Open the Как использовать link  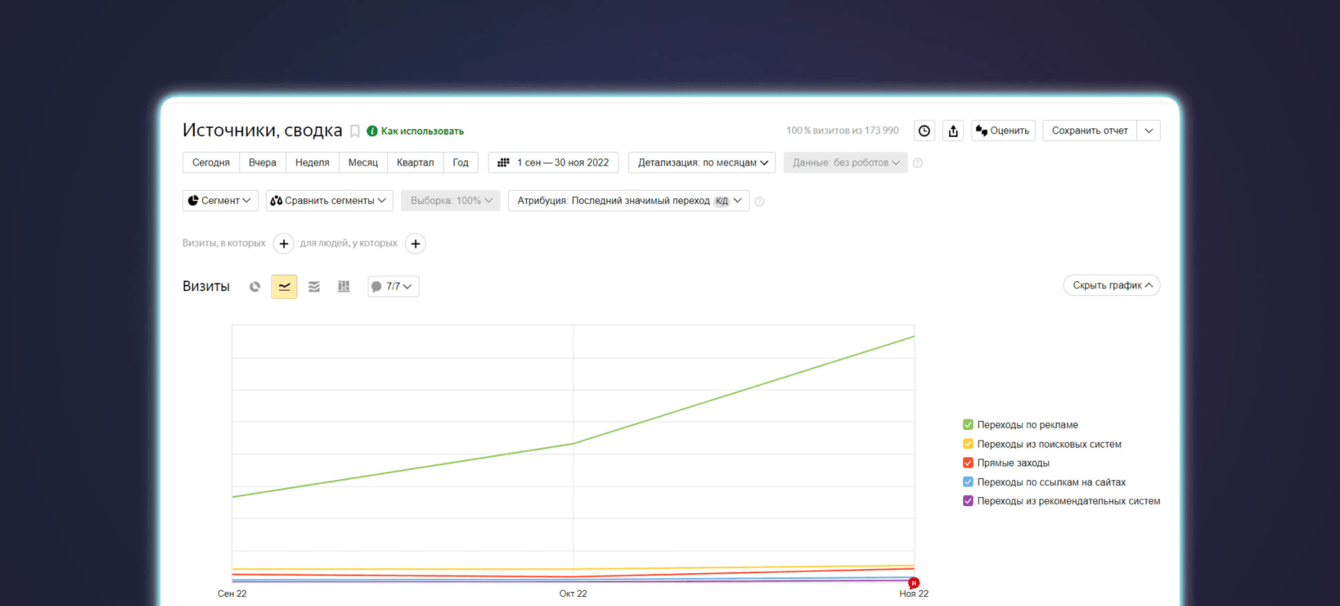pyautogui.click(x=422, y=131)
